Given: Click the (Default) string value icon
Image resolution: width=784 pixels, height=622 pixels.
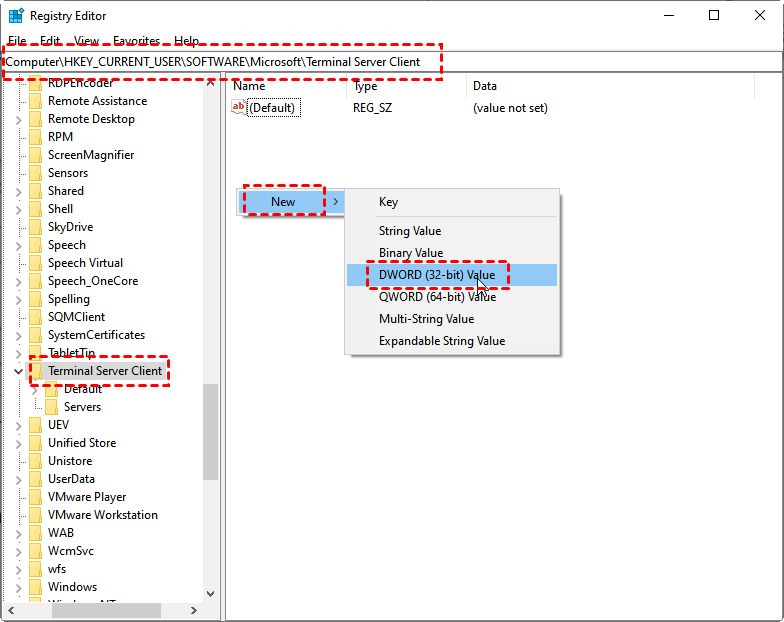Looking at the screenshot, I should point(239,108).
